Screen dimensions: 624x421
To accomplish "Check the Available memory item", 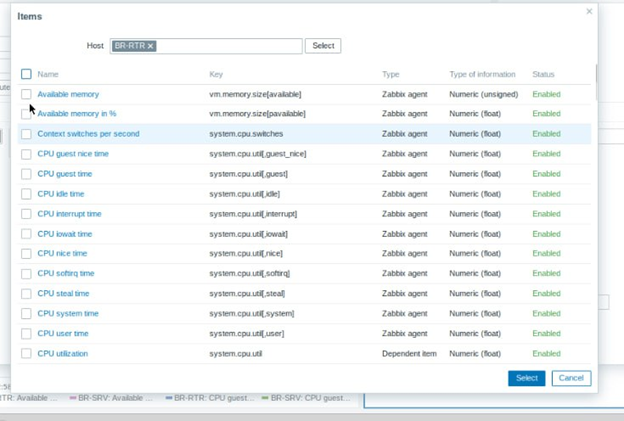I will [27, 94].
